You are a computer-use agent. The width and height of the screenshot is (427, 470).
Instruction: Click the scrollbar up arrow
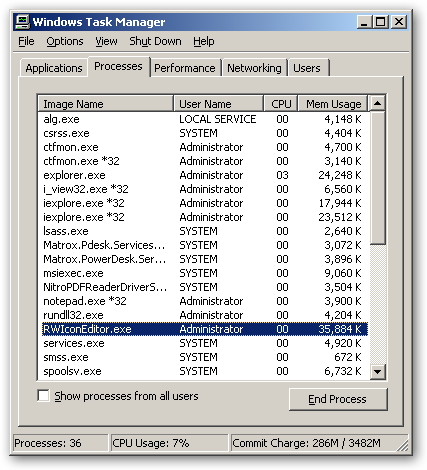[x=377, y=104]
